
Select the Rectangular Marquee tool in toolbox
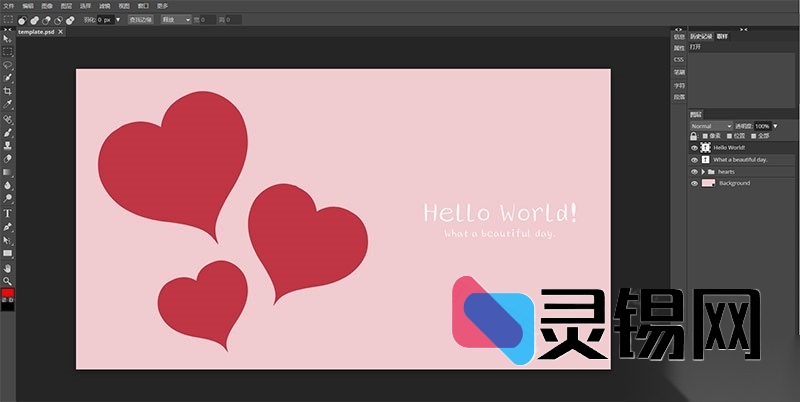8,52
